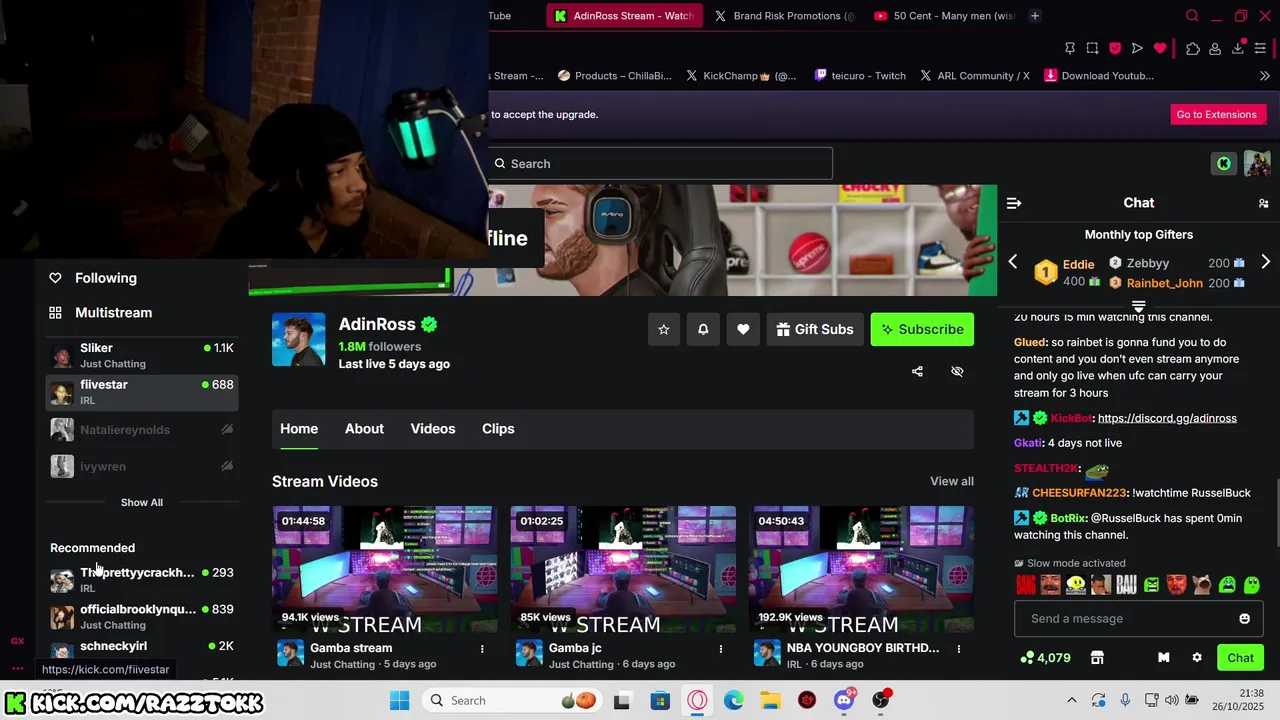Screen dimensions: 1280x720
Task: Open the discord.gg/adinross link in chat
Action: coord(1167,418)
